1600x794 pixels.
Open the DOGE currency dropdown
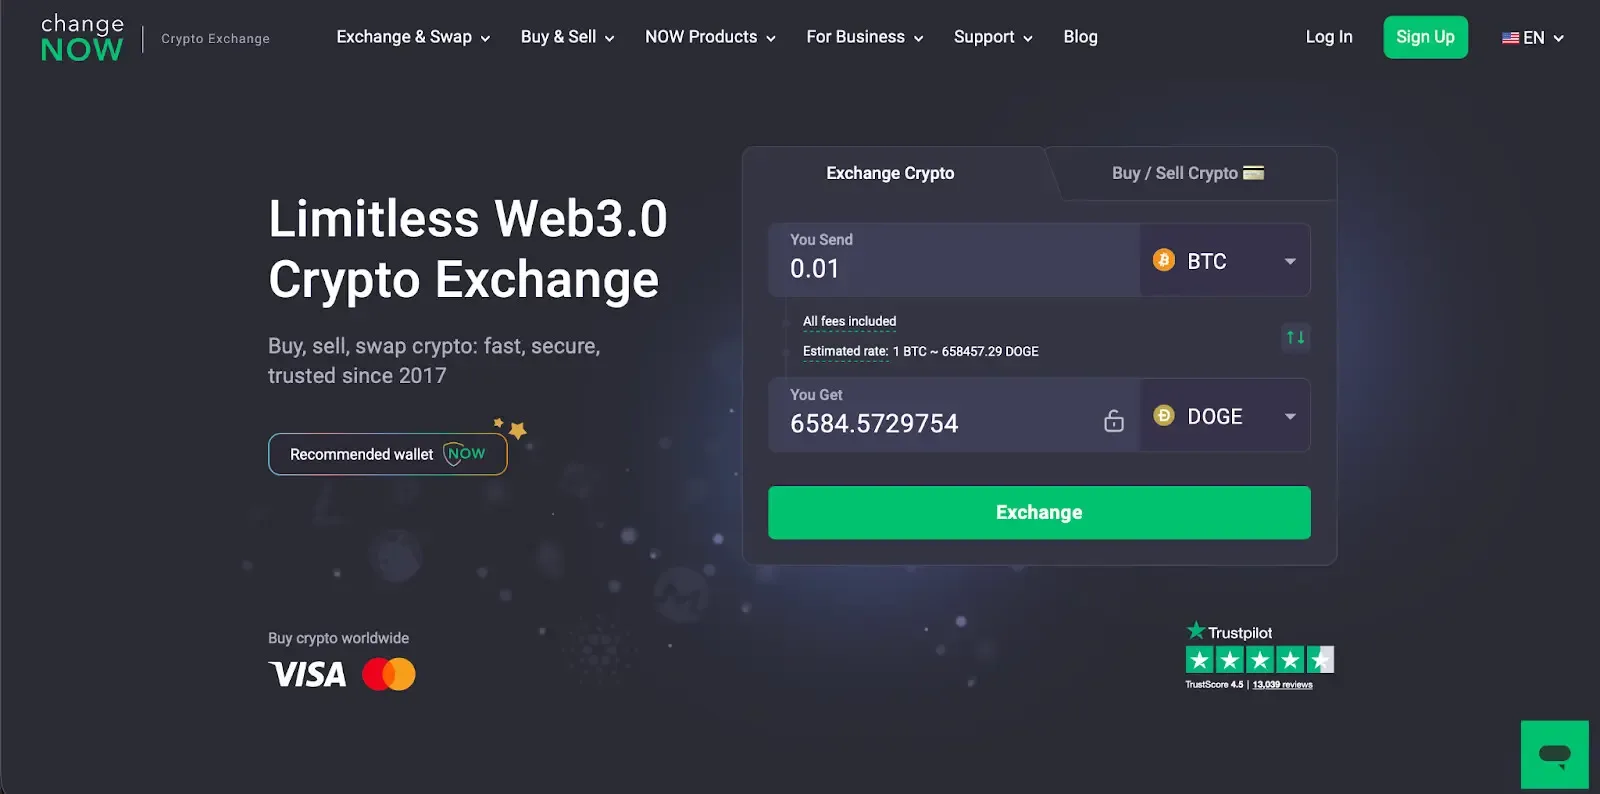pyautogui.click(x=1289, y=416)
